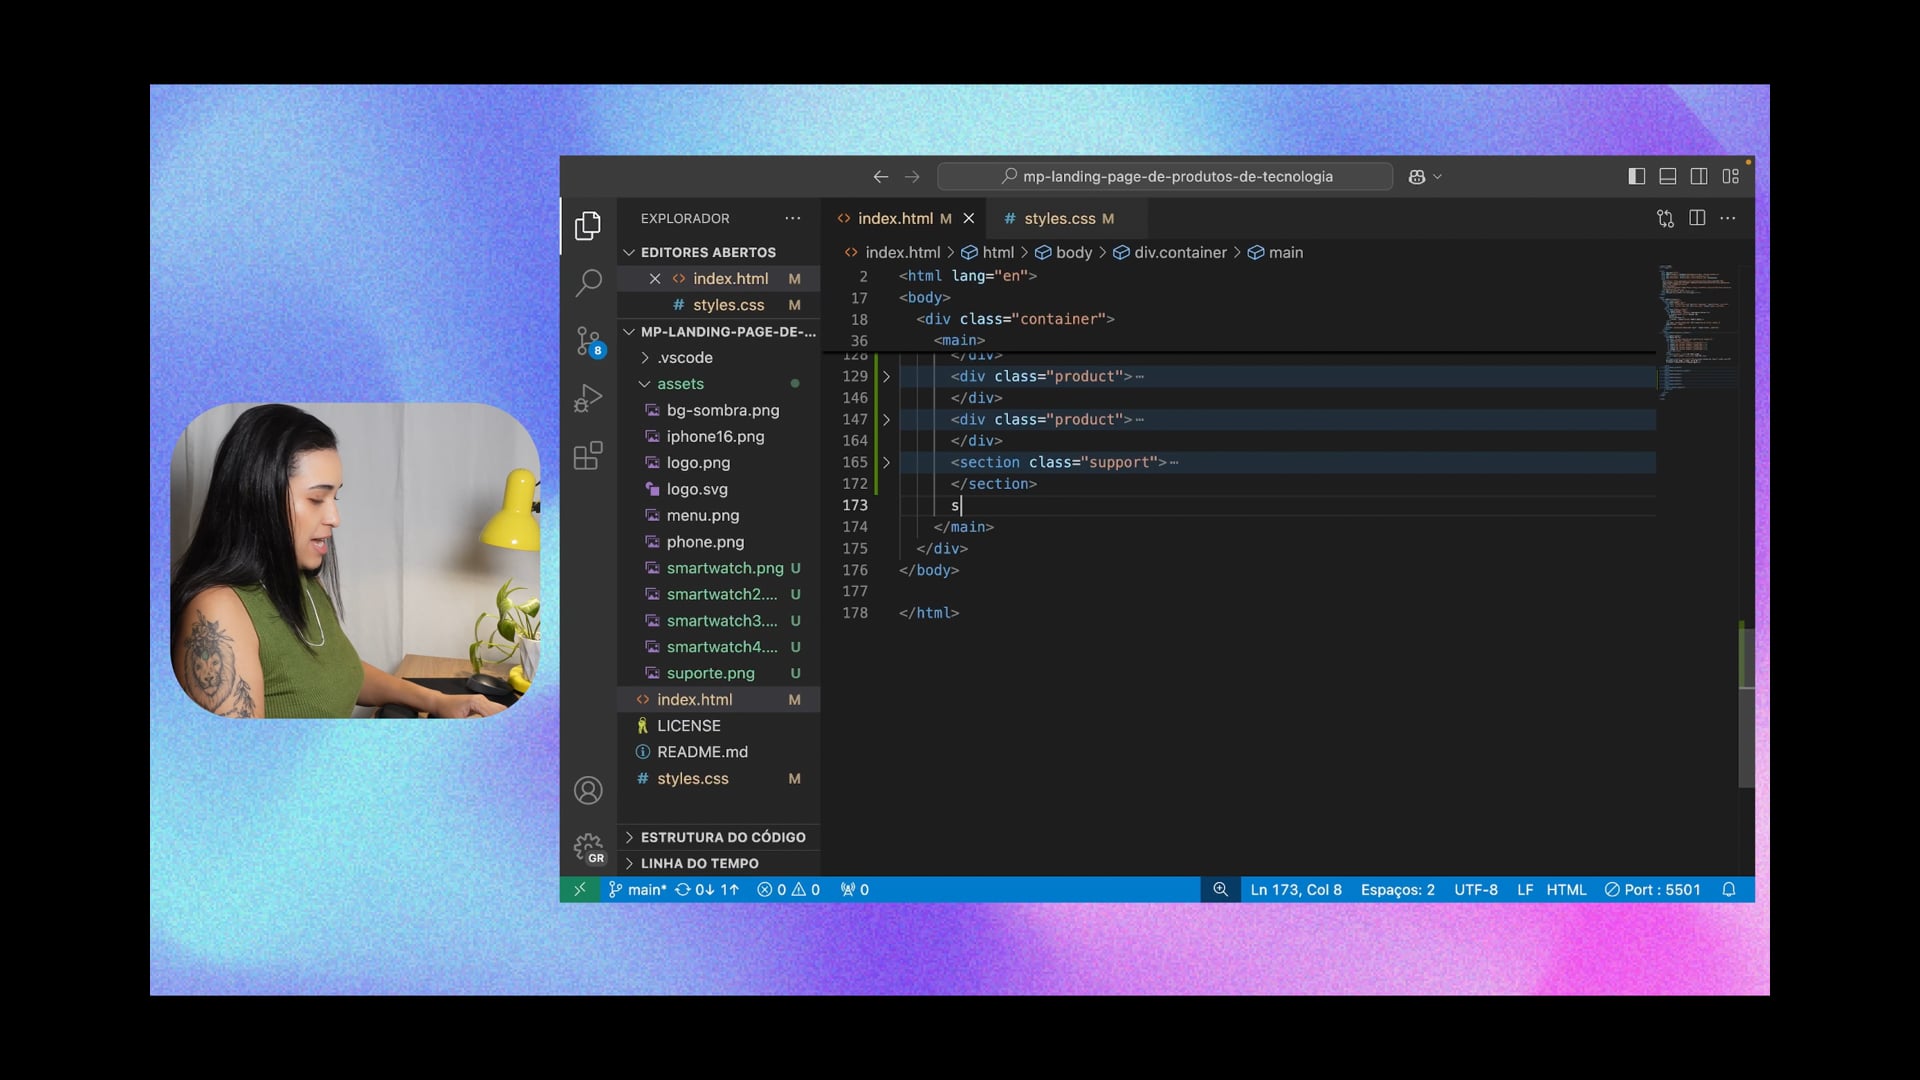
Task: Open the Search view in activity bar
Action: pos(588,283)
